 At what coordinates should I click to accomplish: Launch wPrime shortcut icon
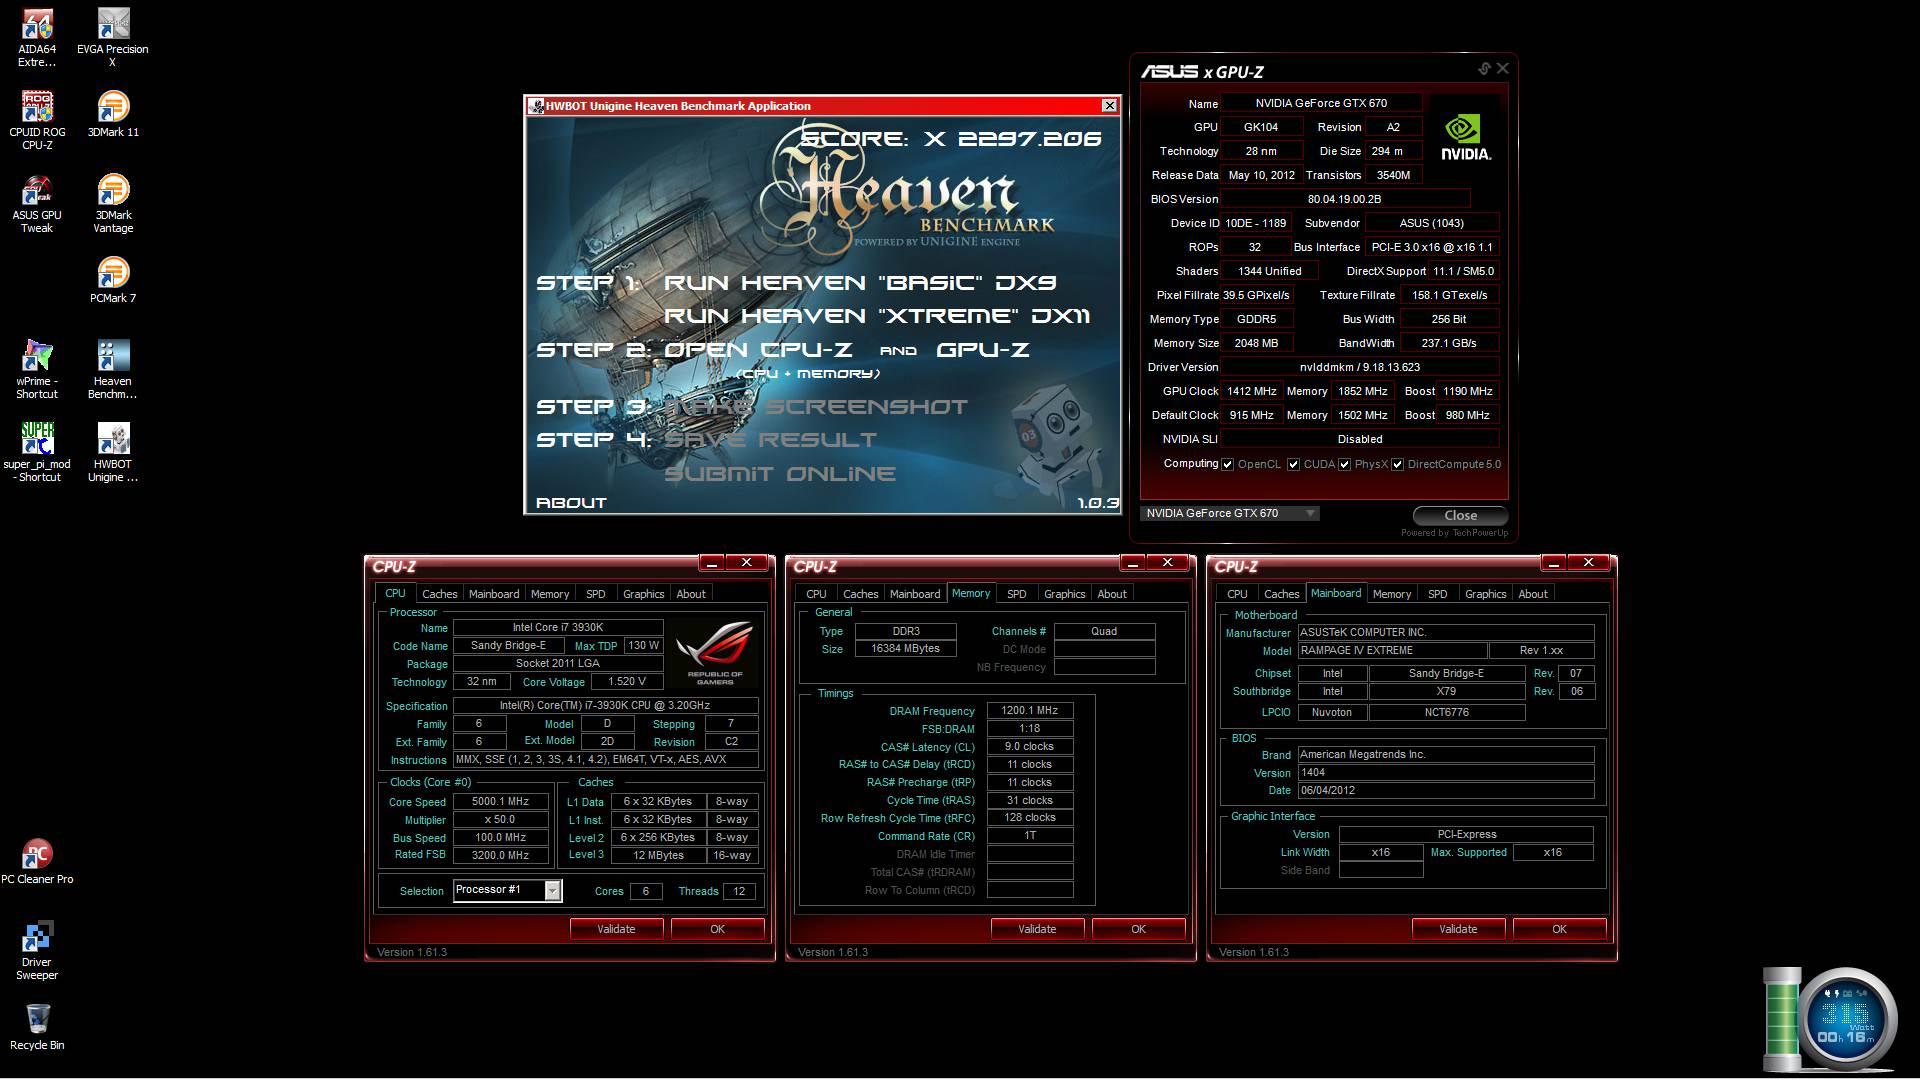click(37, 370)
